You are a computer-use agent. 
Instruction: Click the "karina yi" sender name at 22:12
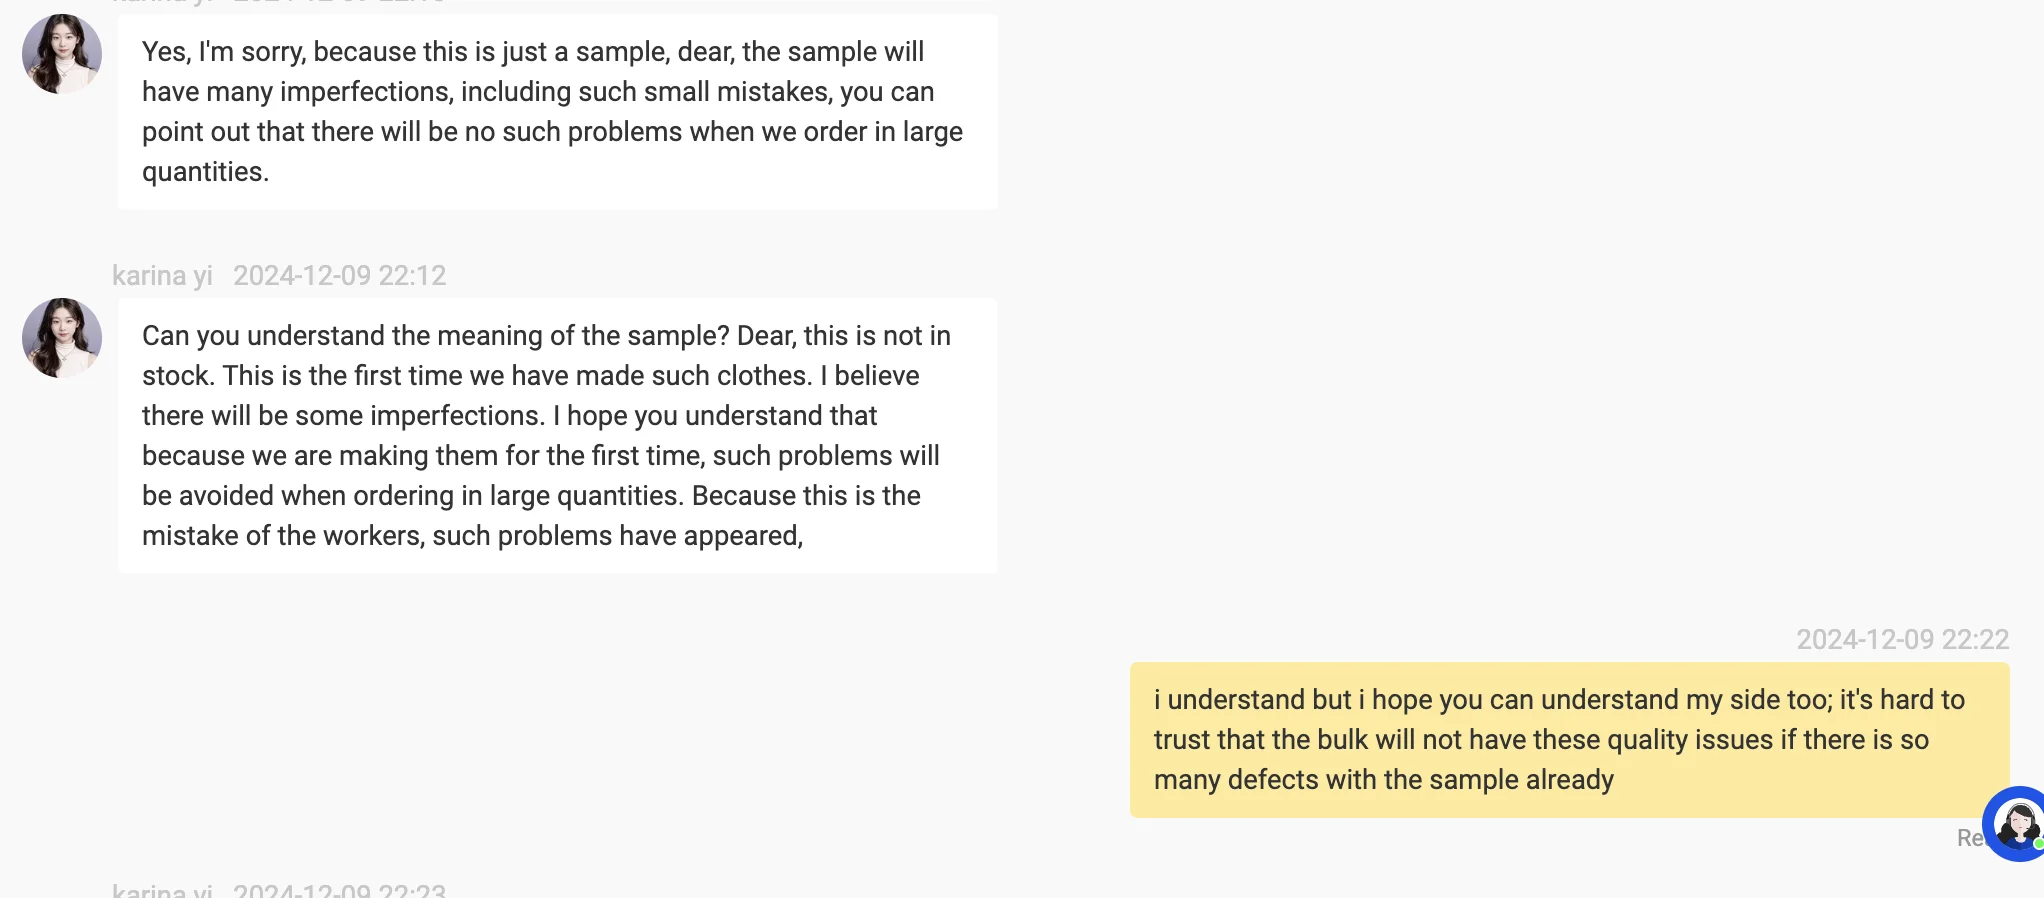click(x=162, y=276)
